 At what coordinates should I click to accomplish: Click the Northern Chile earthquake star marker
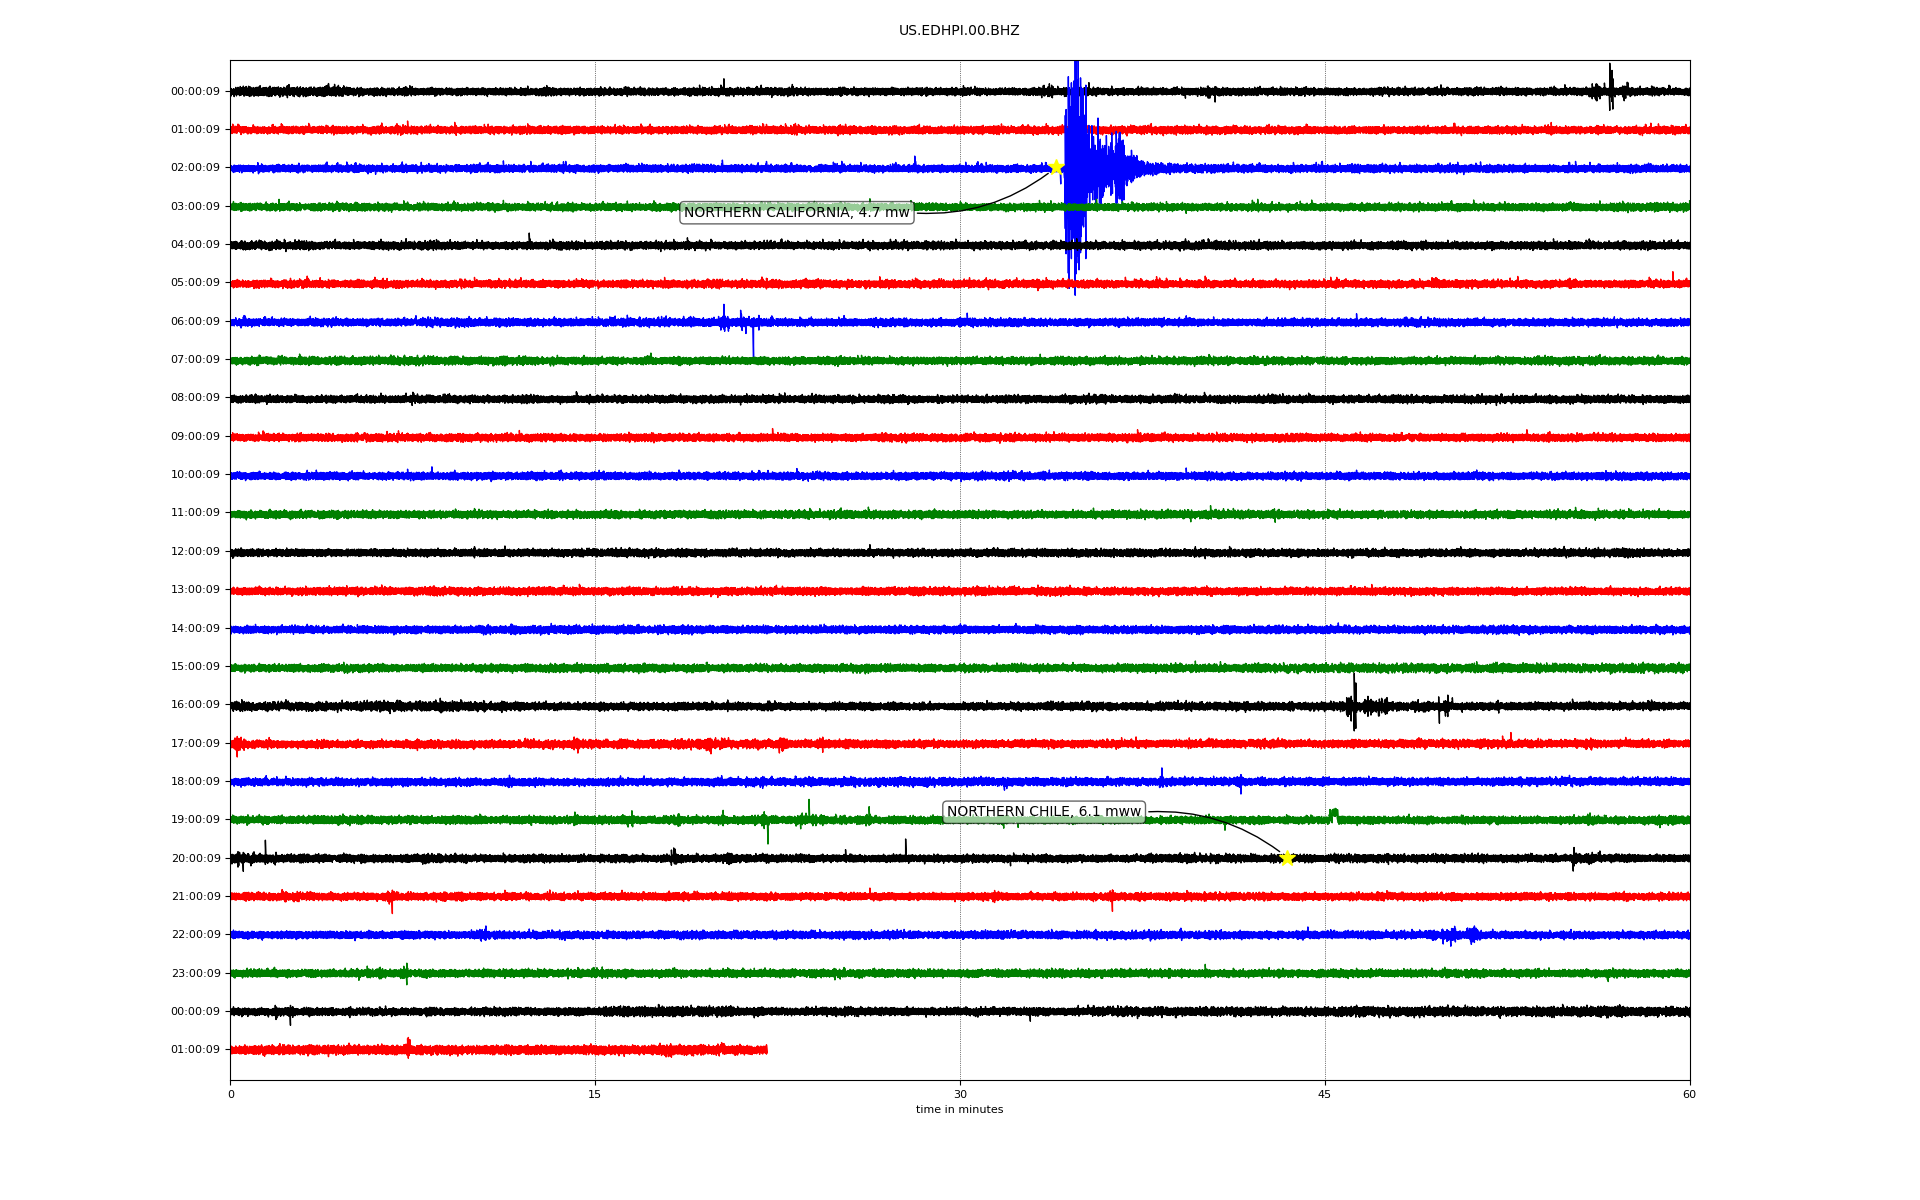1287,858
